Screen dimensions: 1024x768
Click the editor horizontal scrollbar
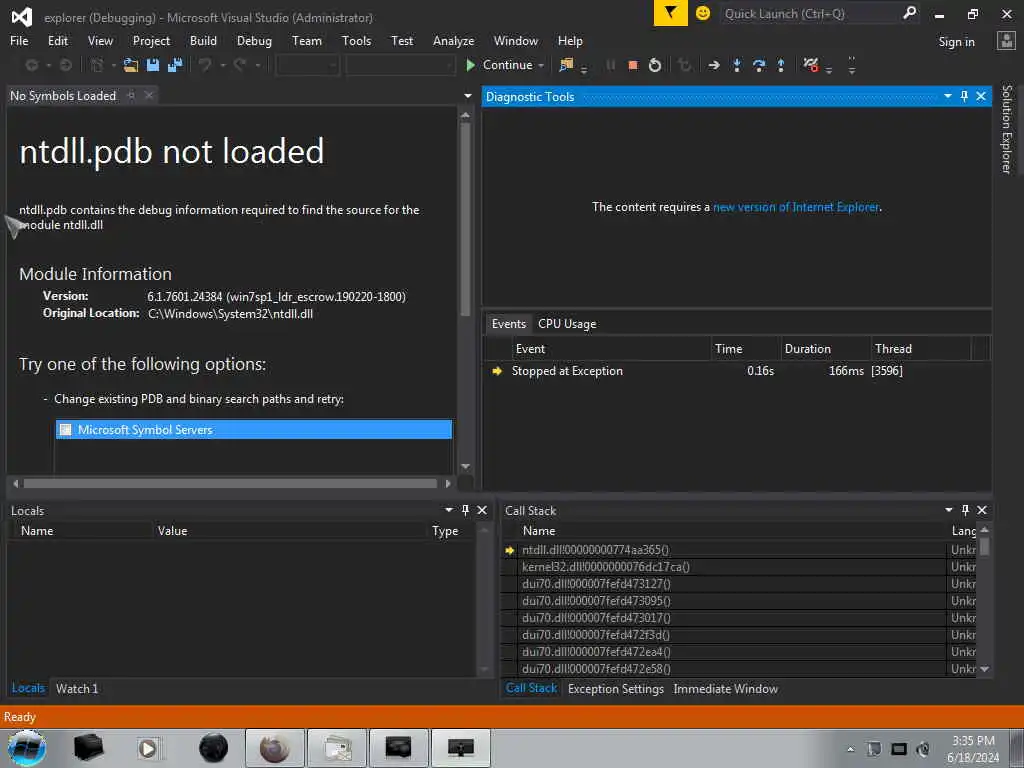click(231, 483)
